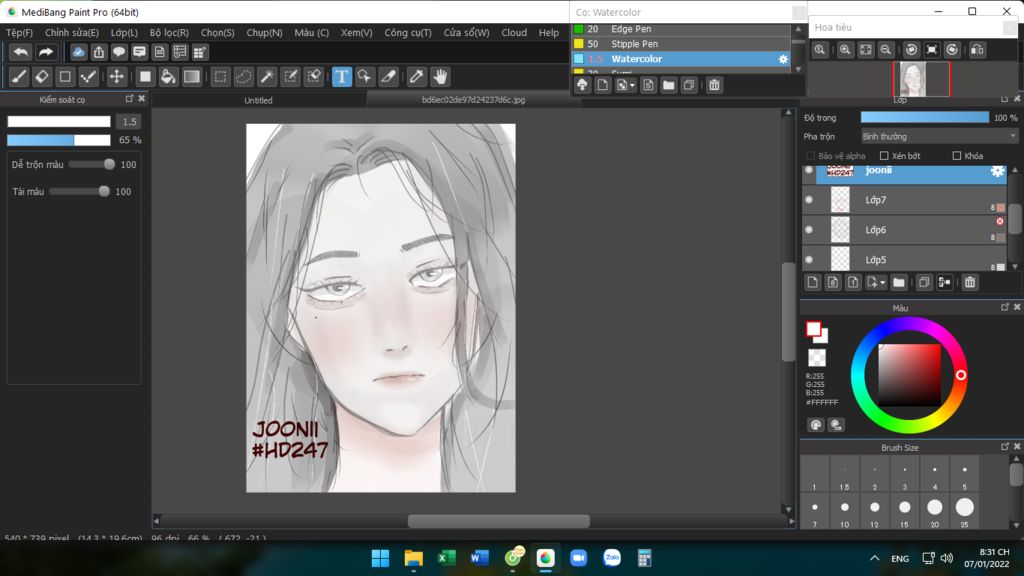Click the Undo arrow
This screenshot has height=576, width=1024.
[21, 52]
